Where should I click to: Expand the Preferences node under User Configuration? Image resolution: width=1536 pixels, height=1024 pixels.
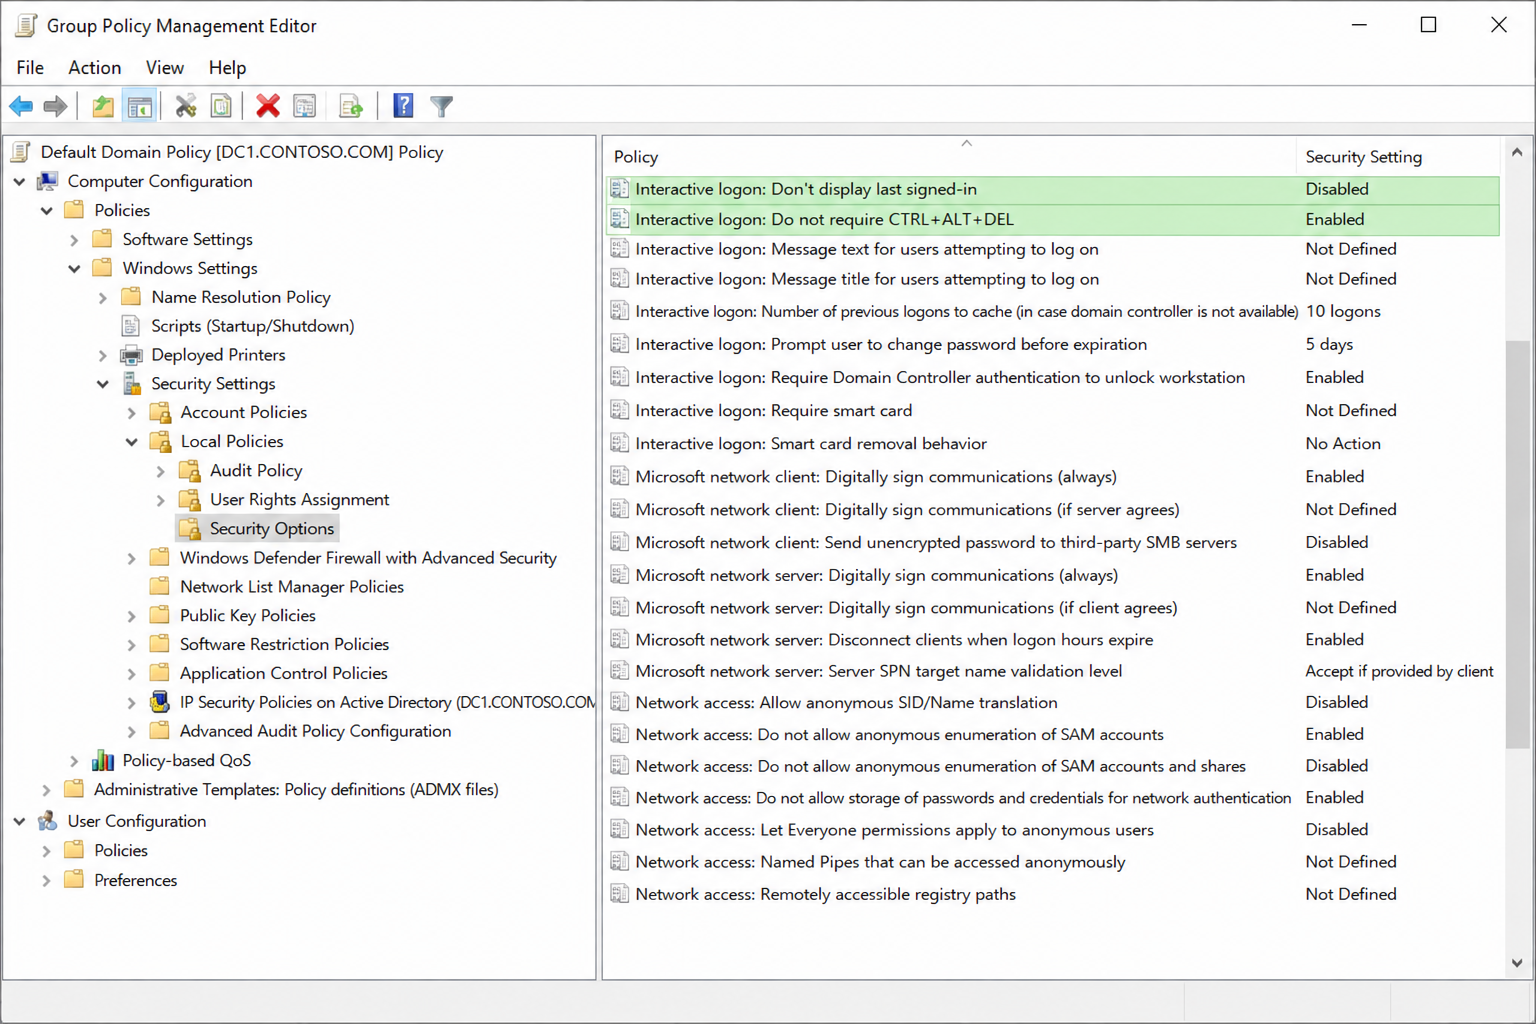coord(46,881)
